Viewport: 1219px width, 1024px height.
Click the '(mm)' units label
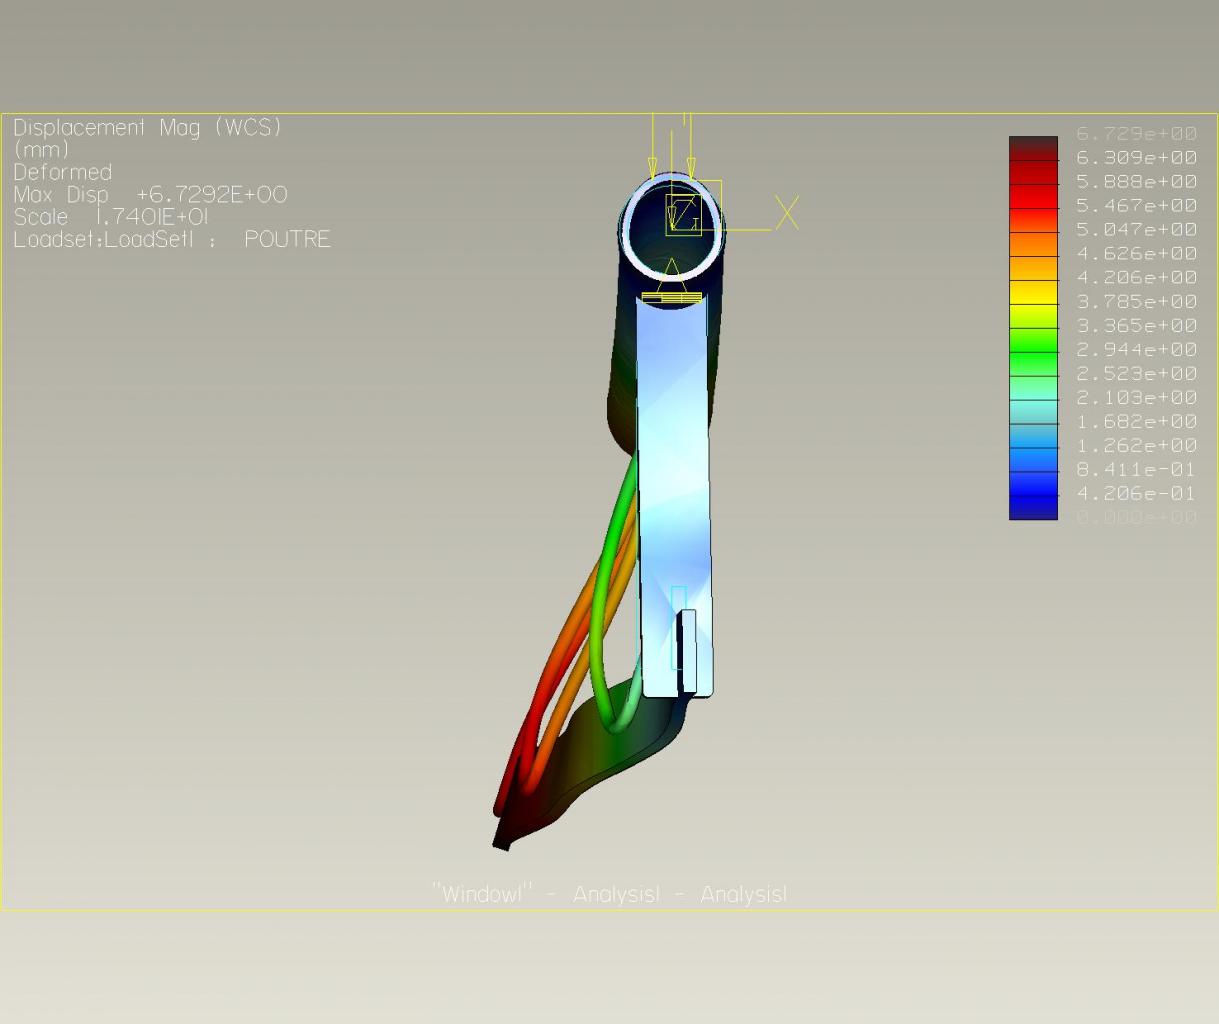pyautogui.click(x=41, y=150)
